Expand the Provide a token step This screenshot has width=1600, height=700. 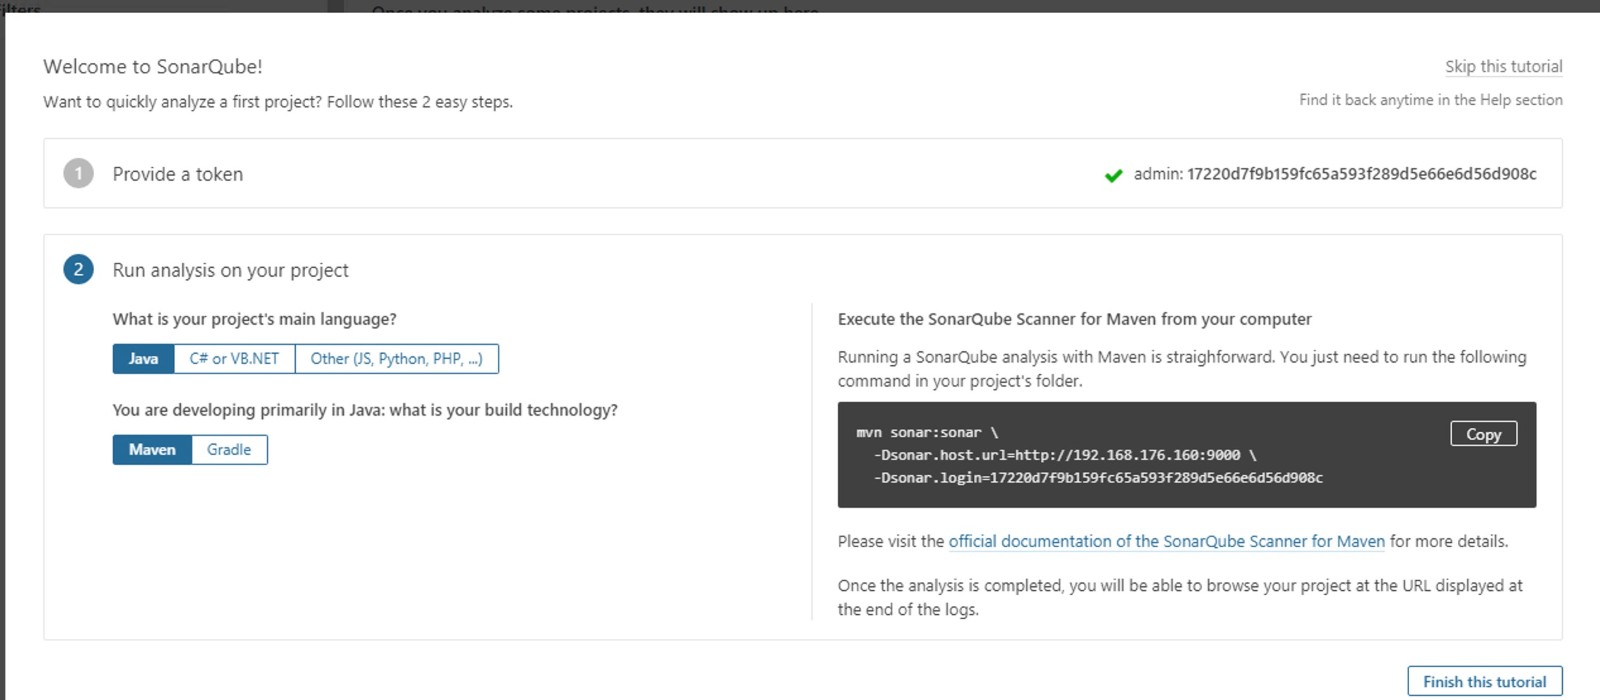pos(178,174)
